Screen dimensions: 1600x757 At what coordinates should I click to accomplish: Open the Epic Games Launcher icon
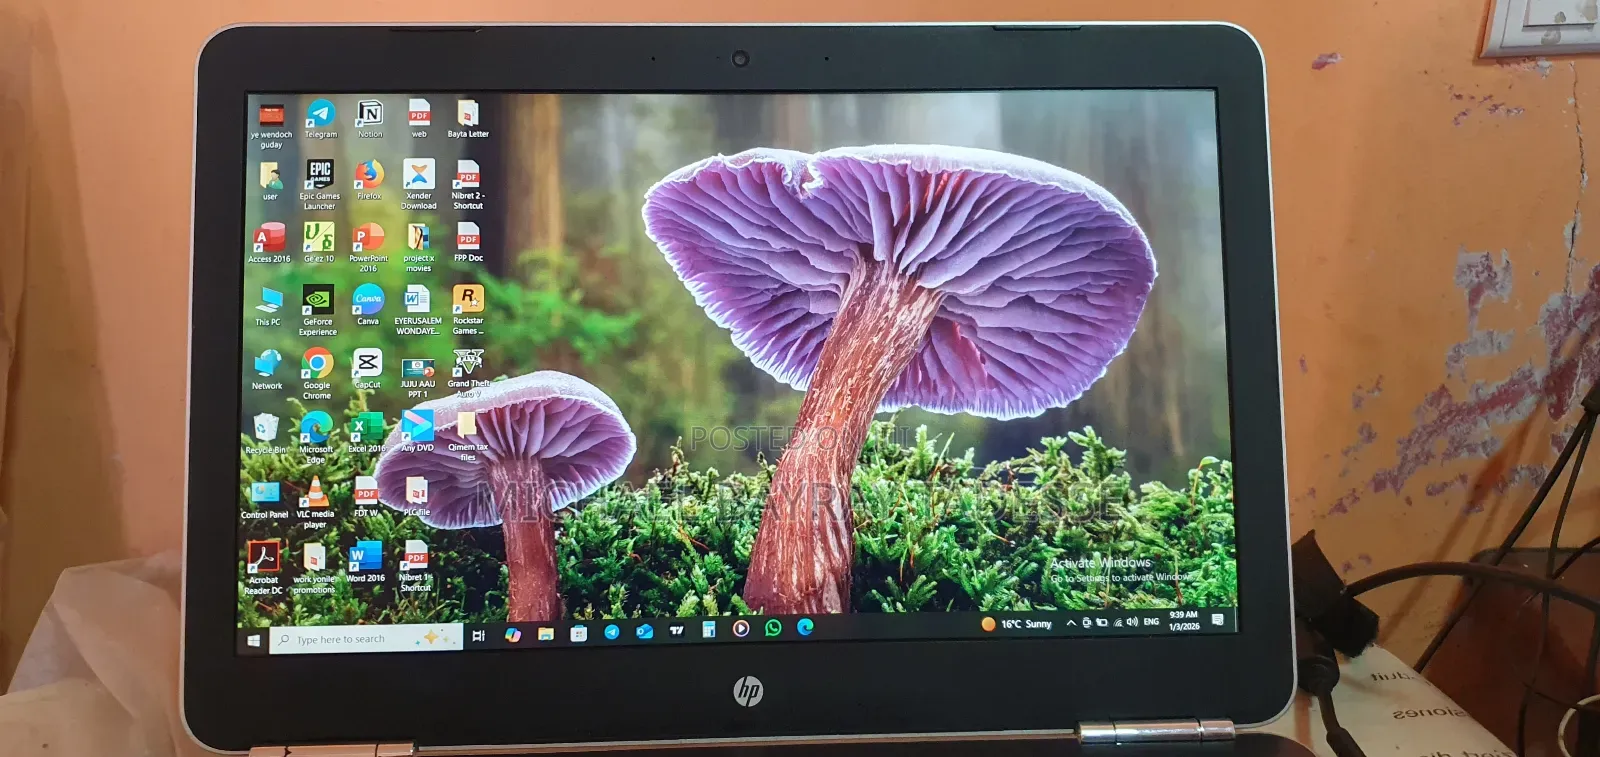(320, 184)
